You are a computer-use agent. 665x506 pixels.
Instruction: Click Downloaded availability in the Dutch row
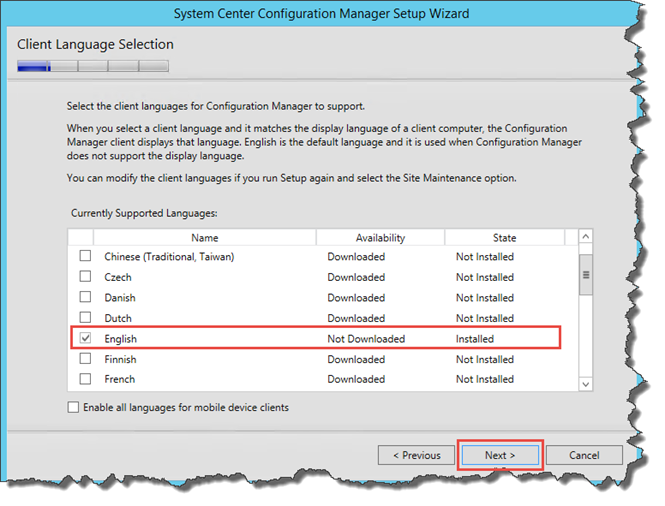tap(356, 318)
